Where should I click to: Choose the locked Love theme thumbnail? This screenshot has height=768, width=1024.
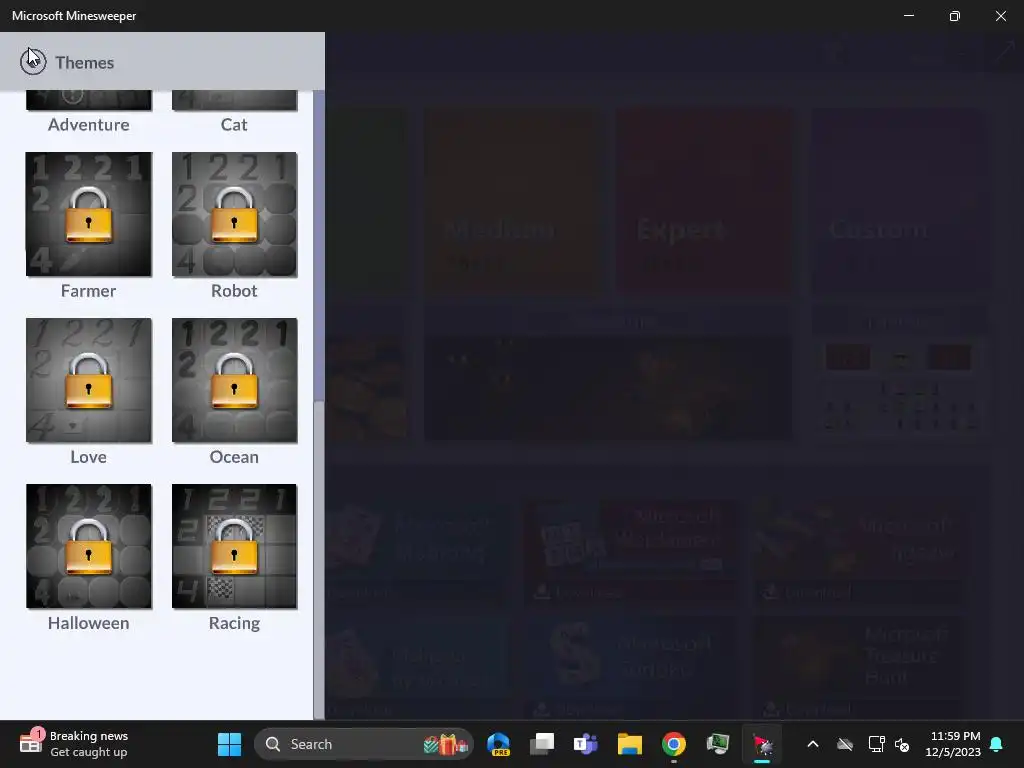[x=89, y=380]
